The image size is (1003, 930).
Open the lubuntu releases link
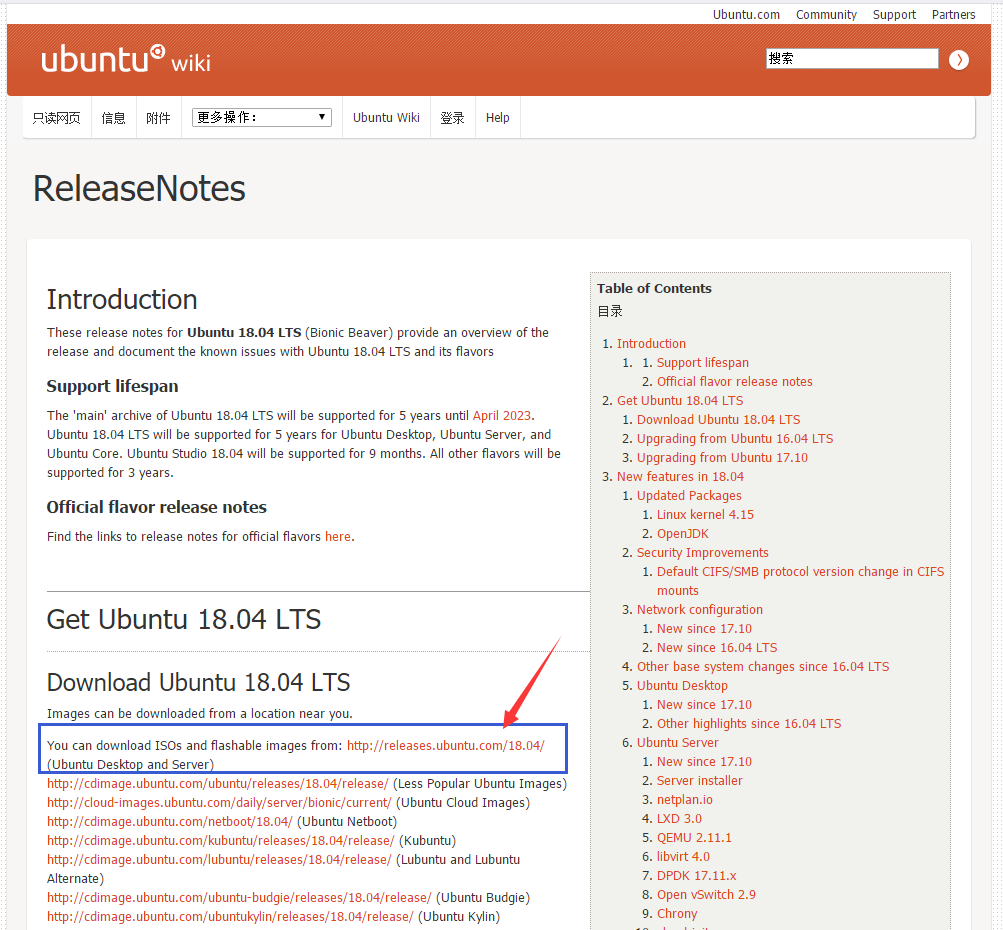tap(219, 860)
